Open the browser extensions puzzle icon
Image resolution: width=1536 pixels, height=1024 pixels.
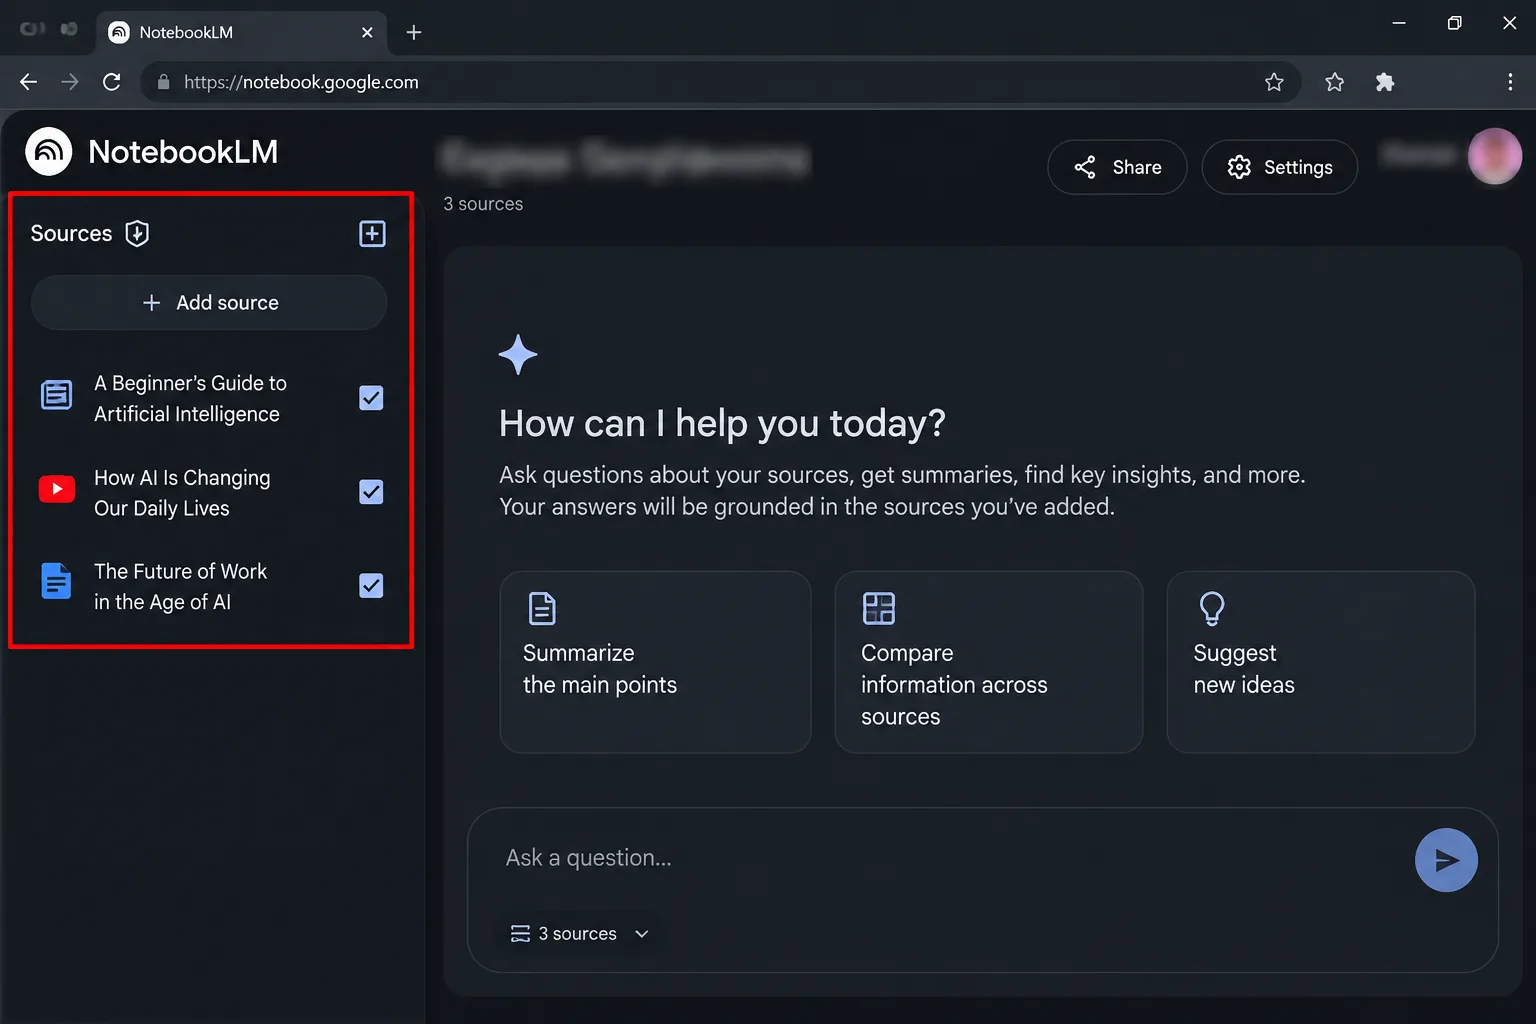[1385, 82]
